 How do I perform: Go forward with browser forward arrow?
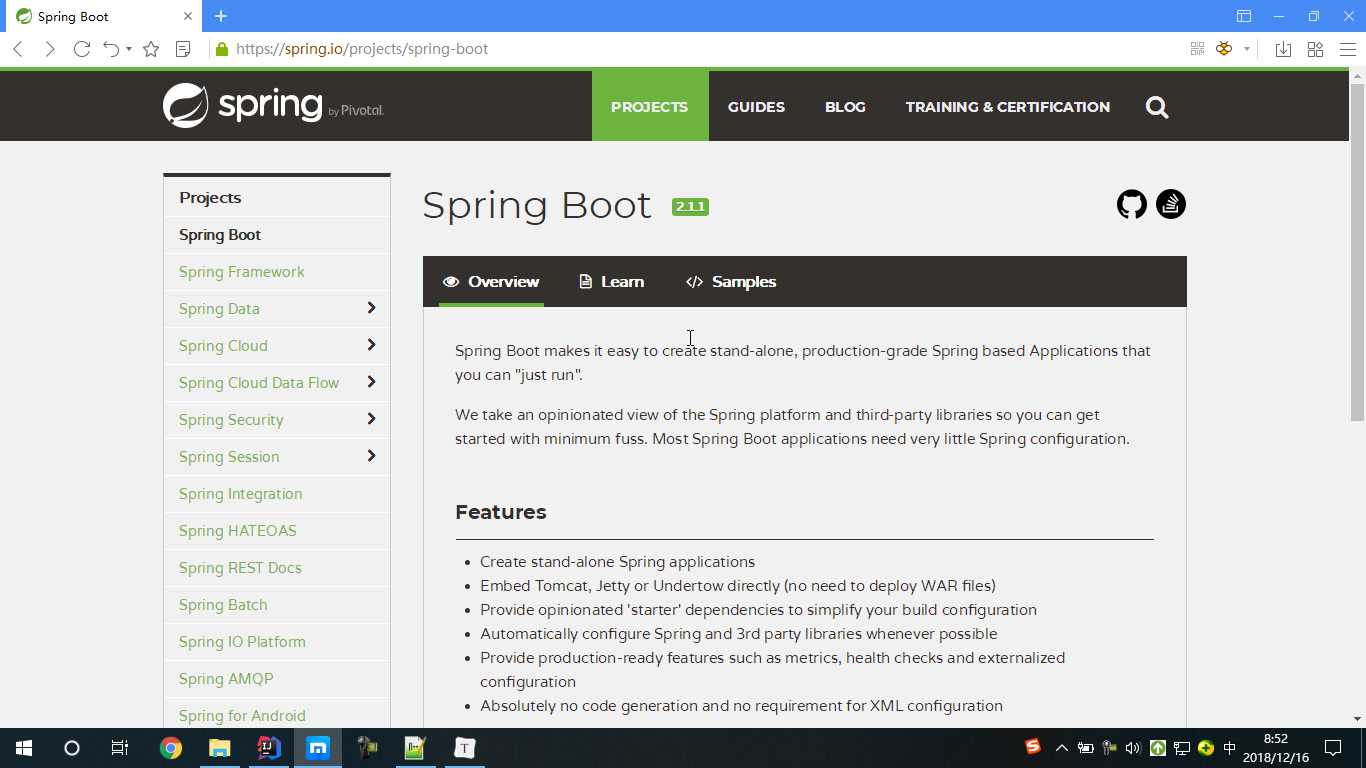tap(49, 49)
